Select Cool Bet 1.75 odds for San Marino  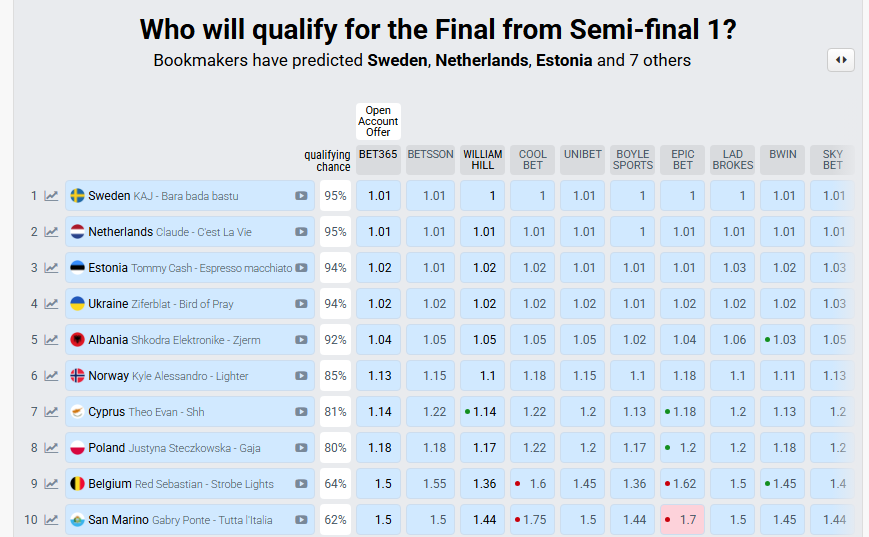point(533,520)
